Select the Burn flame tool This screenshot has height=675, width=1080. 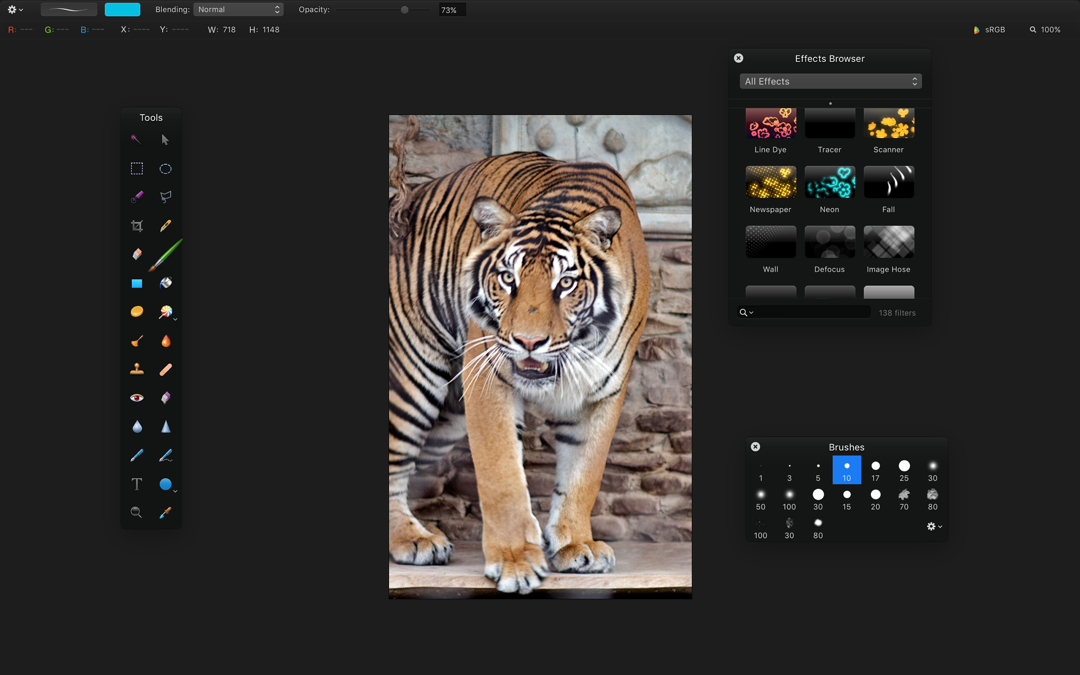165,341
